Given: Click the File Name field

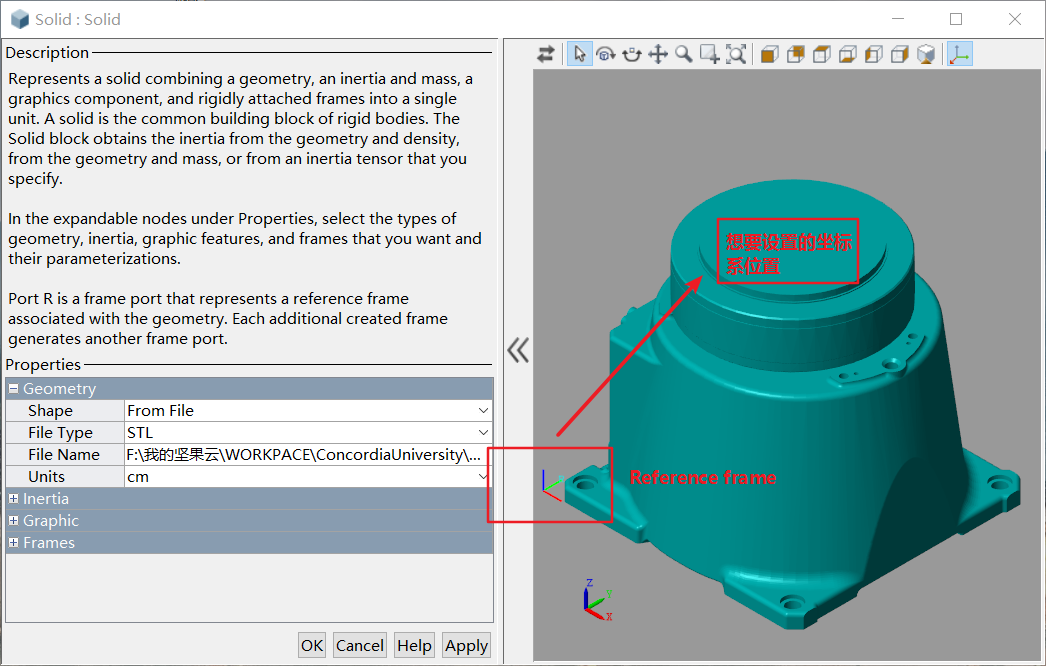Looking at the screenshot, I should [300, 454].
